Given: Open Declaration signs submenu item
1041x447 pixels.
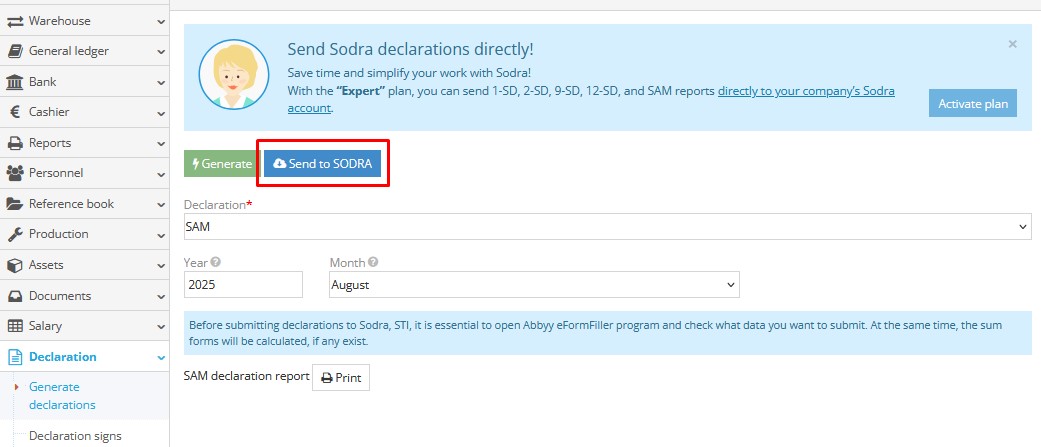Looking at the screenshot, I should [x=75, y=435].
